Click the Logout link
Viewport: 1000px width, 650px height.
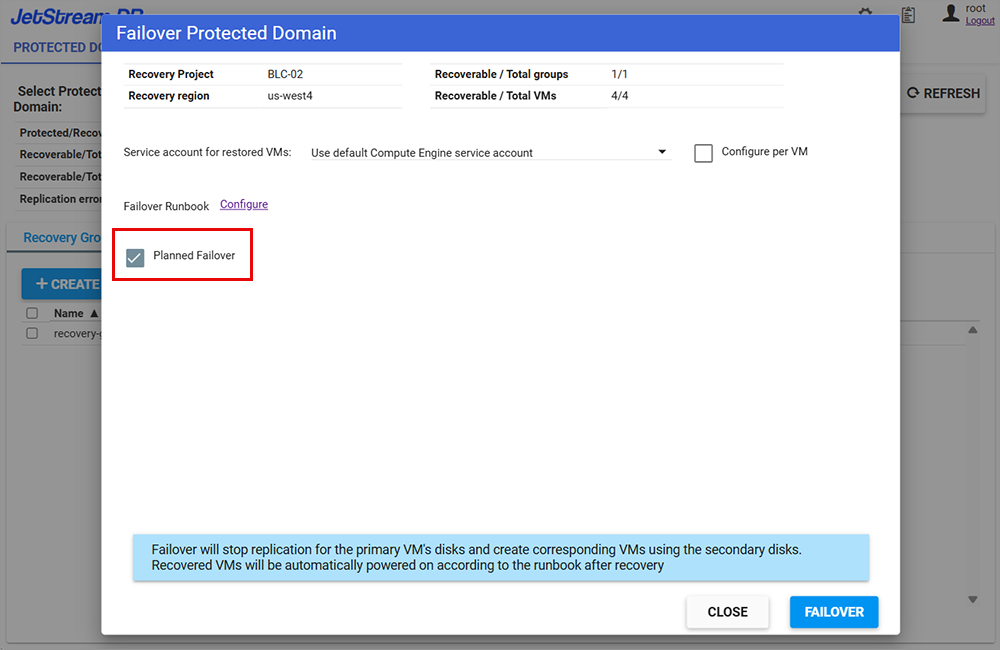[980, 21]
